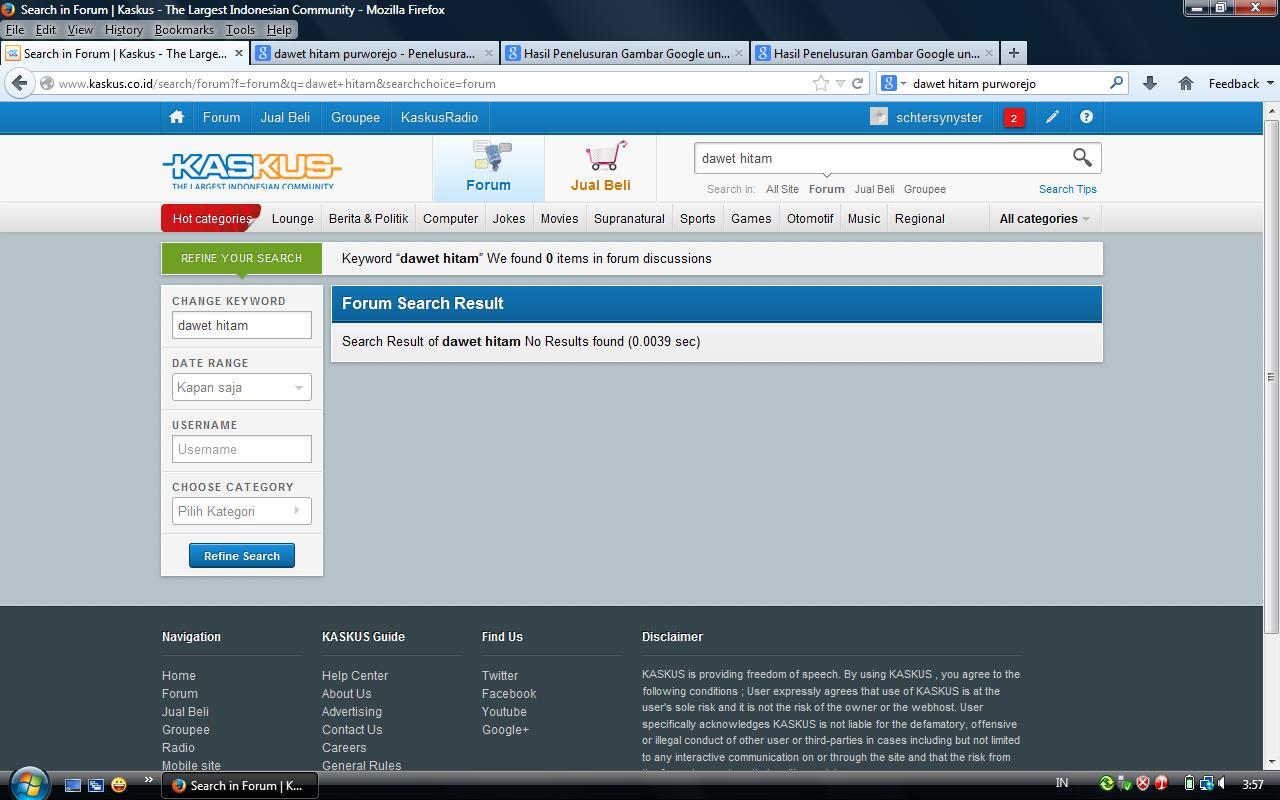The height and width of the screenshot is (800, 1280).
Task: Click the Kaskus search magnifier button
Action: pyautogui.click(x=1082, y=158)
